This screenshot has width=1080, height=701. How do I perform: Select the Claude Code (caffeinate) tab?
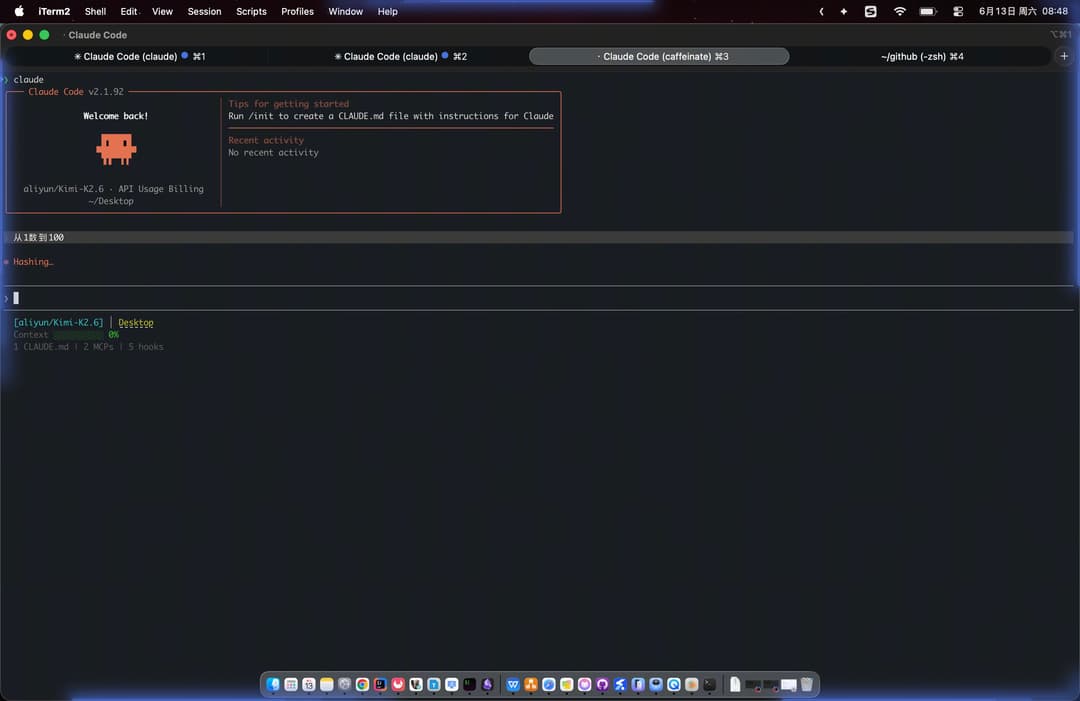(659, 56)
